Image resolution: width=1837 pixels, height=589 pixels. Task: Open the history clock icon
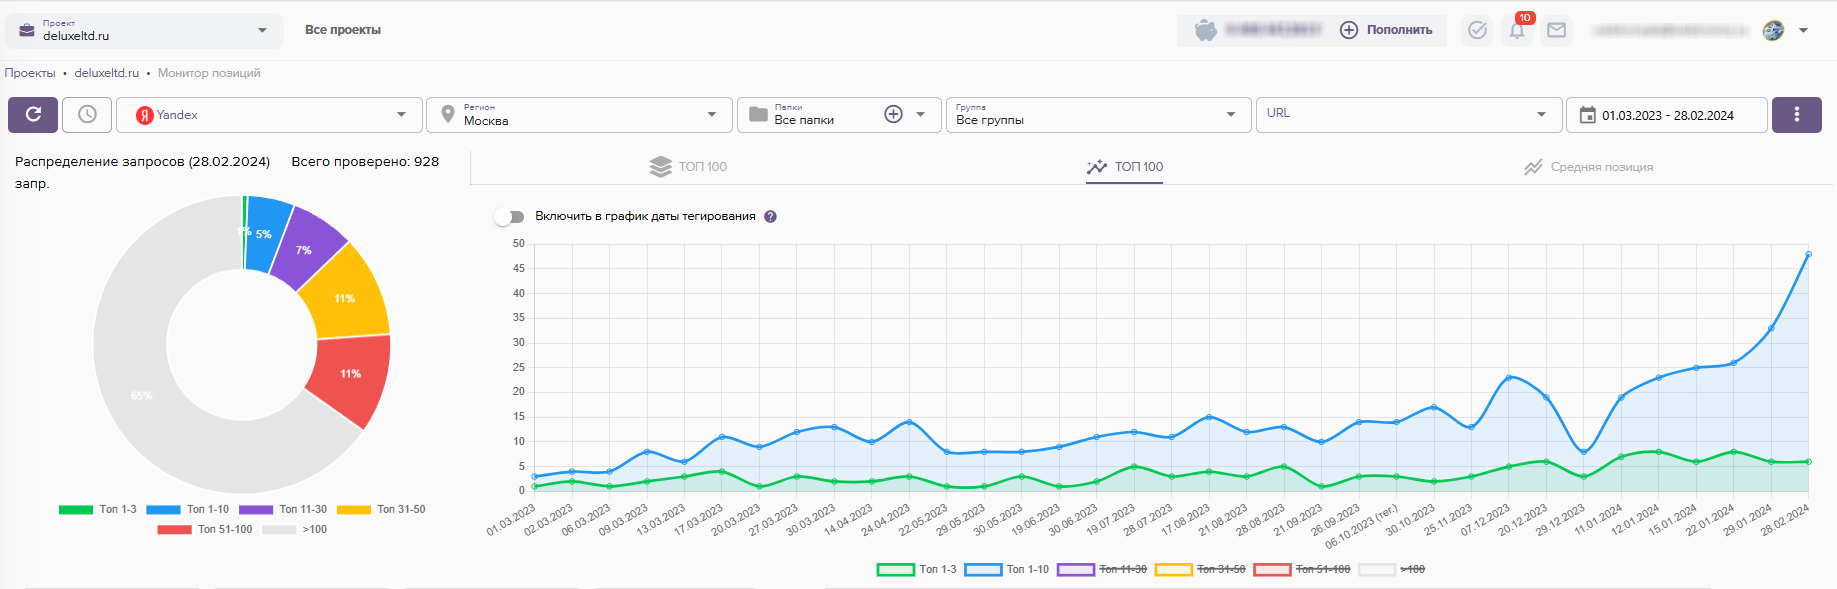point(87,115)
